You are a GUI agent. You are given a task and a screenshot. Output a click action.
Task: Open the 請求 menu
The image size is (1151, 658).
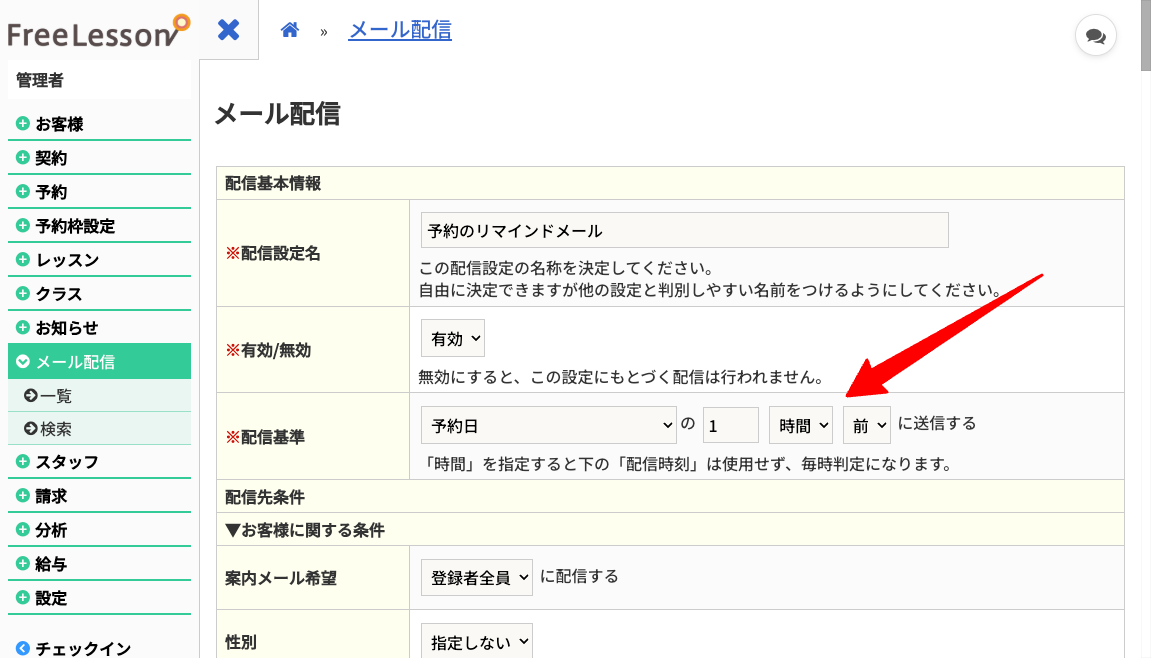tap(99, 496)
